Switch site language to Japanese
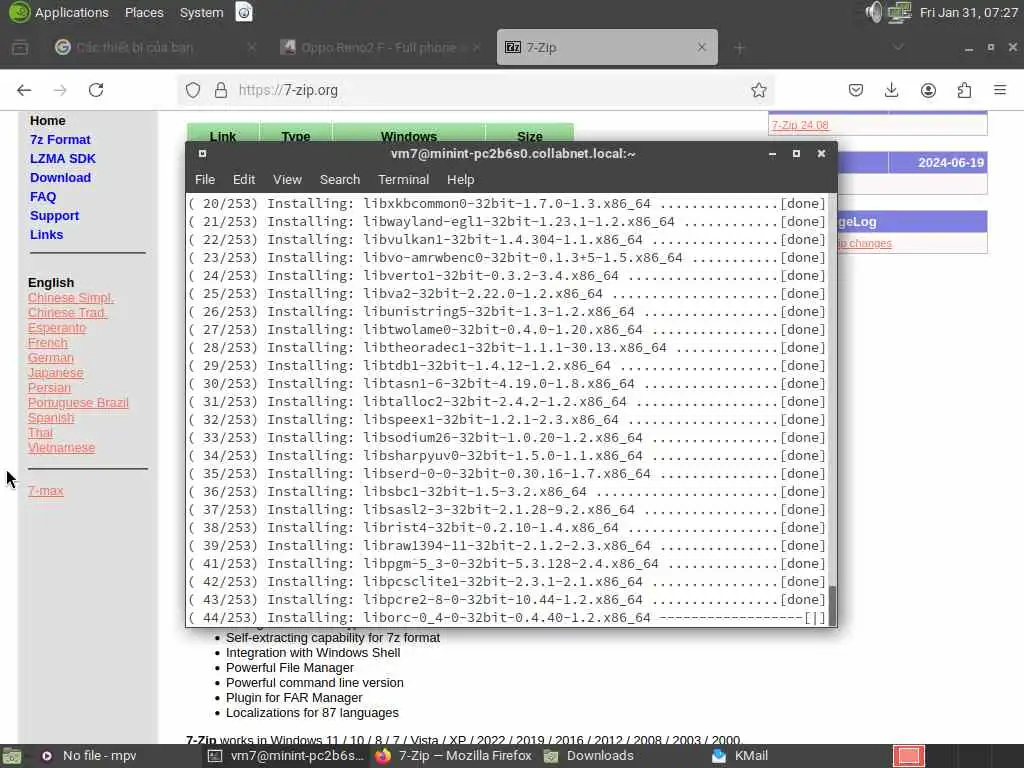 (56, 373)
